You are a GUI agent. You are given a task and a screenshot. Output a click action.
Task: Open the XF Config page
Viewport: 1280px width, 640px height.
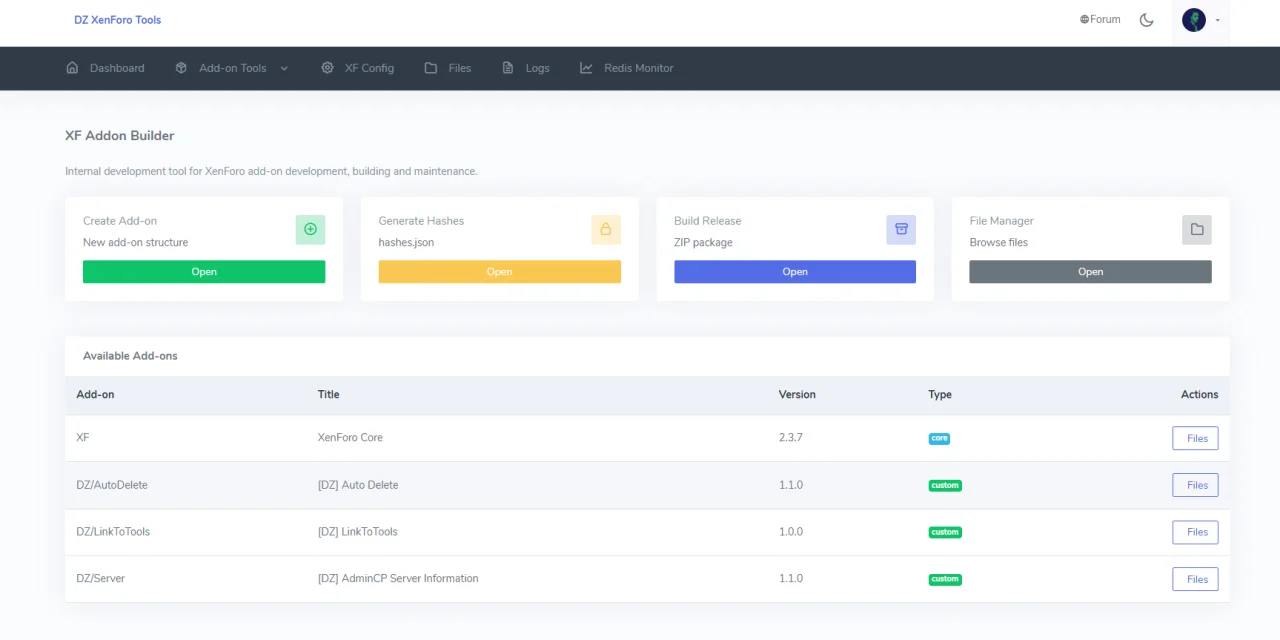click(x=358, y=68)
